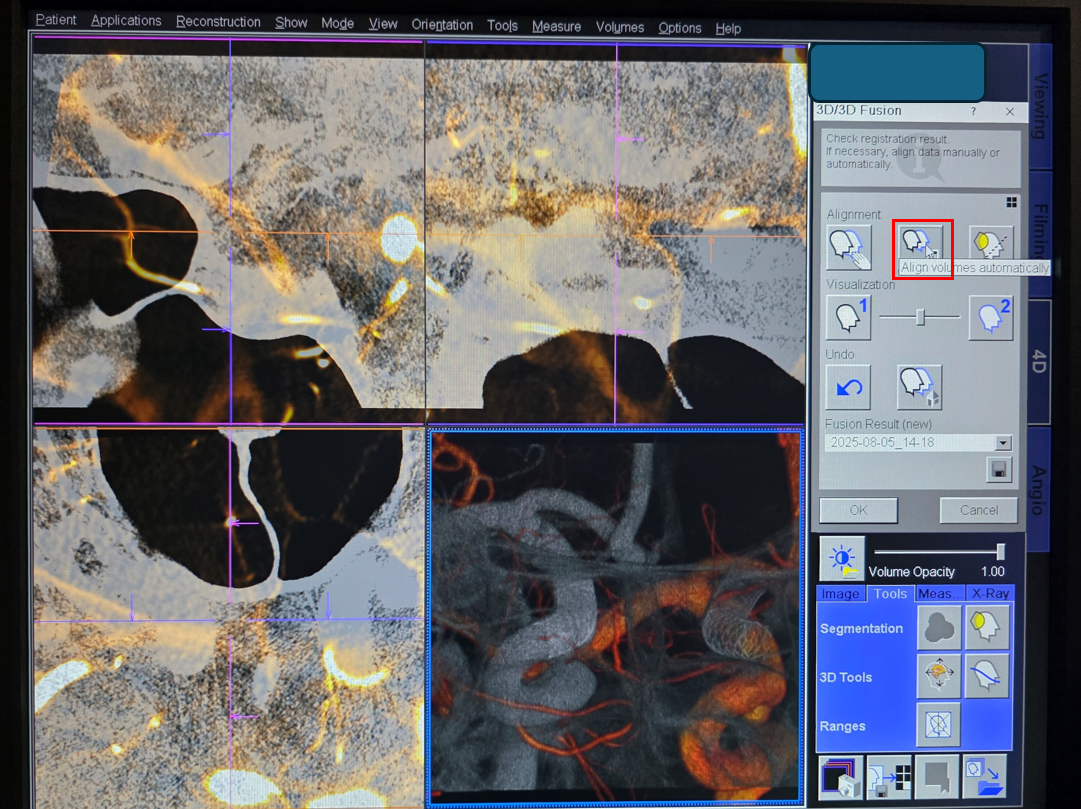This screenshot has height=809, width=1081.
Task: Select the manual volume alignment icon
Action: (x=848, y=247)
